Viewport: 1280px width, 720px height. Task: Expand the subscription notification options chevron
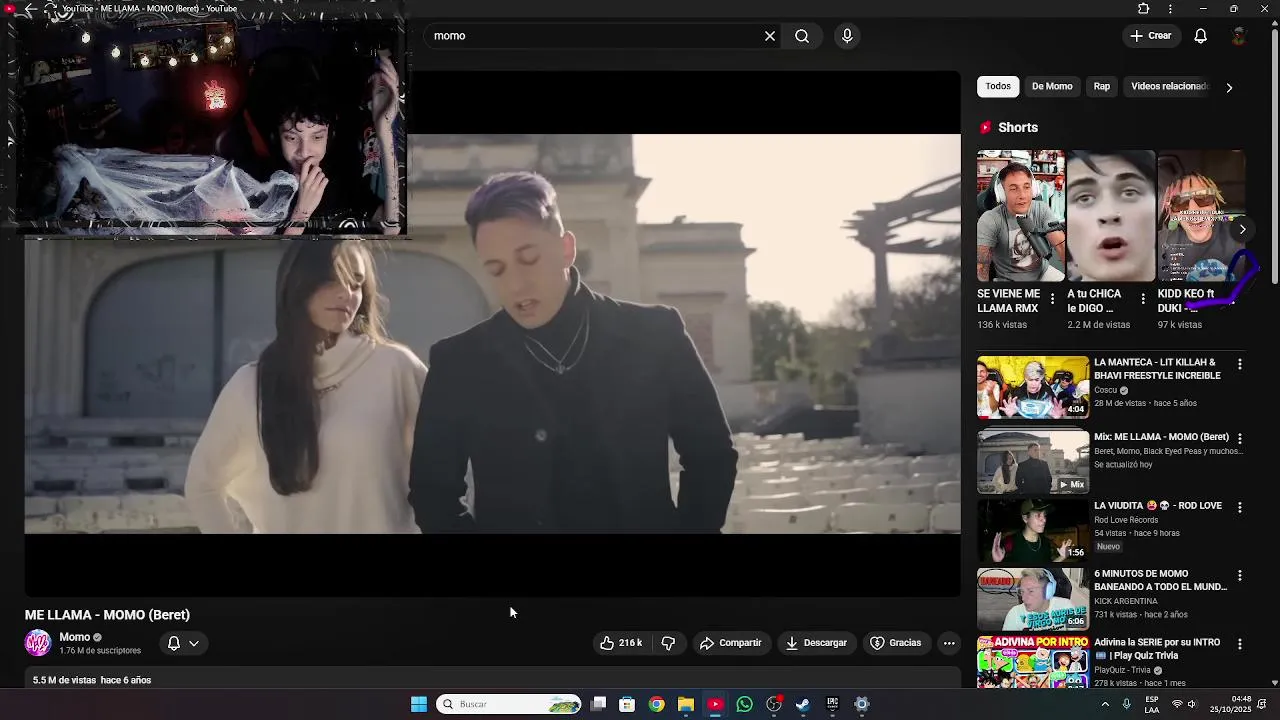point(194,643)
